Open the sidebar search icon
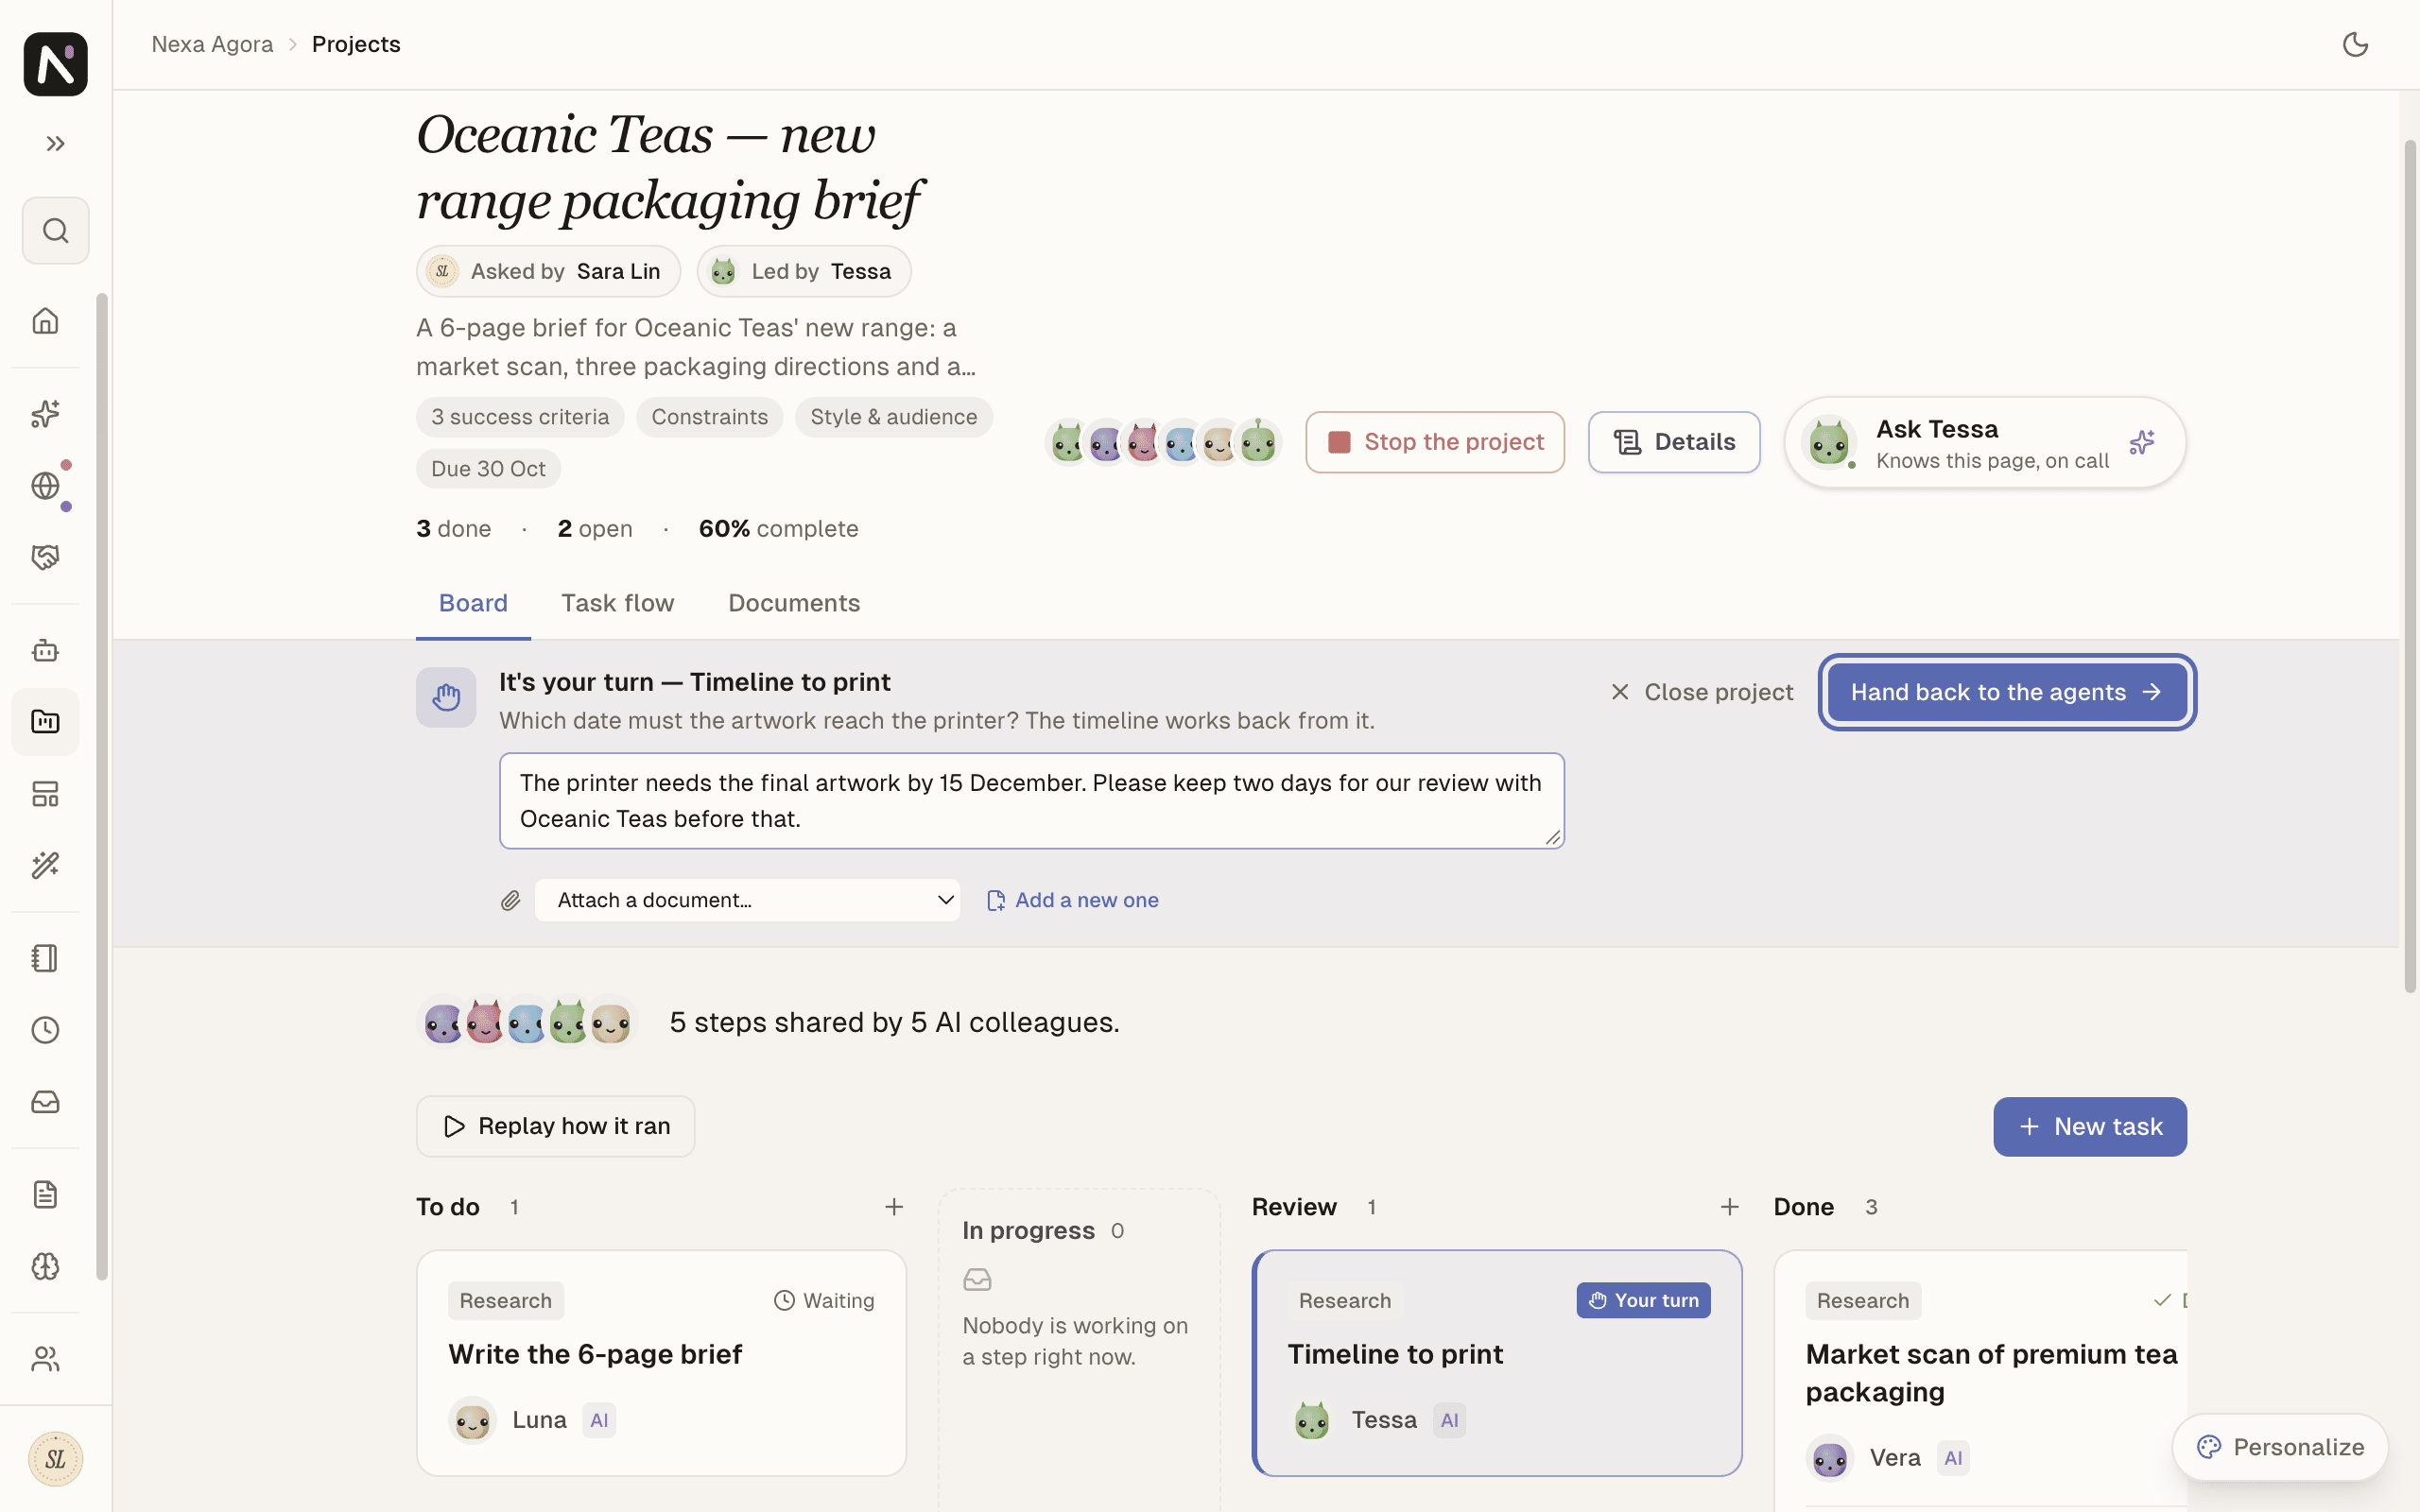 point(55,231)
